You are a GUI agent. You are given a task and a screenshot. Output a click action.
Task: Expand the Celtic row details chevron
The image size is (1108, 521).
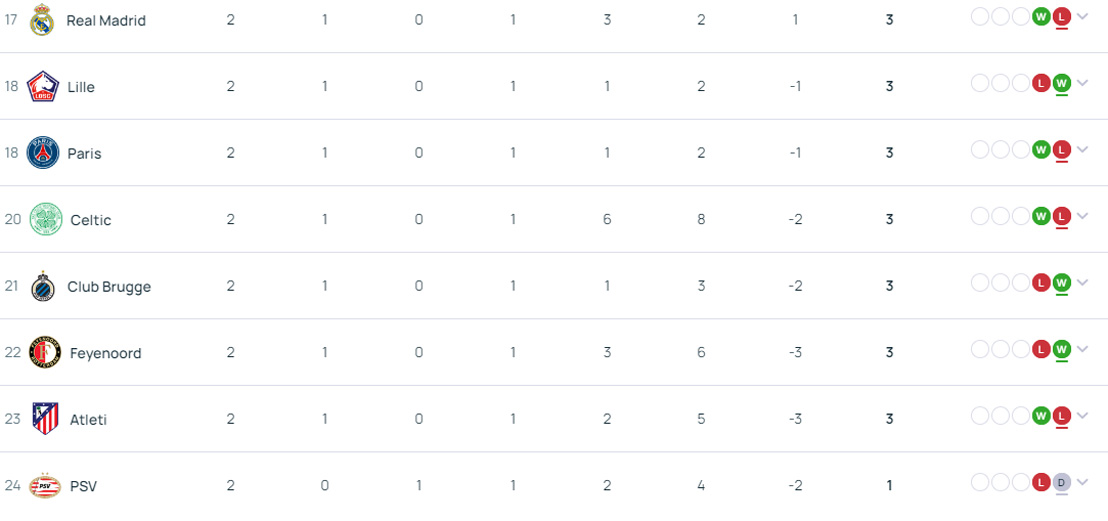point(1083,216)
